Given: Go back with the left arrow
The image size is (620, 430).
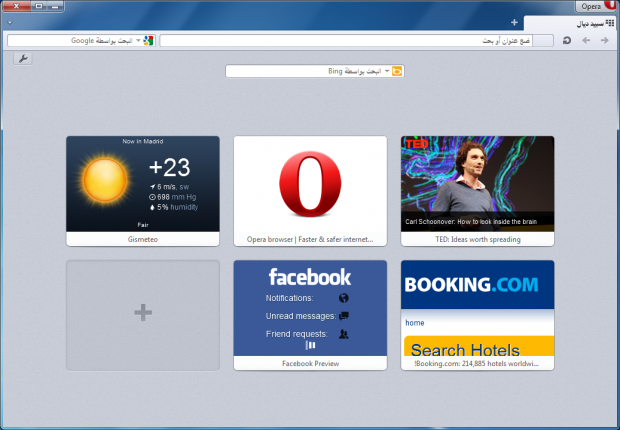Looking at the screenshot, I should [586, 40].
